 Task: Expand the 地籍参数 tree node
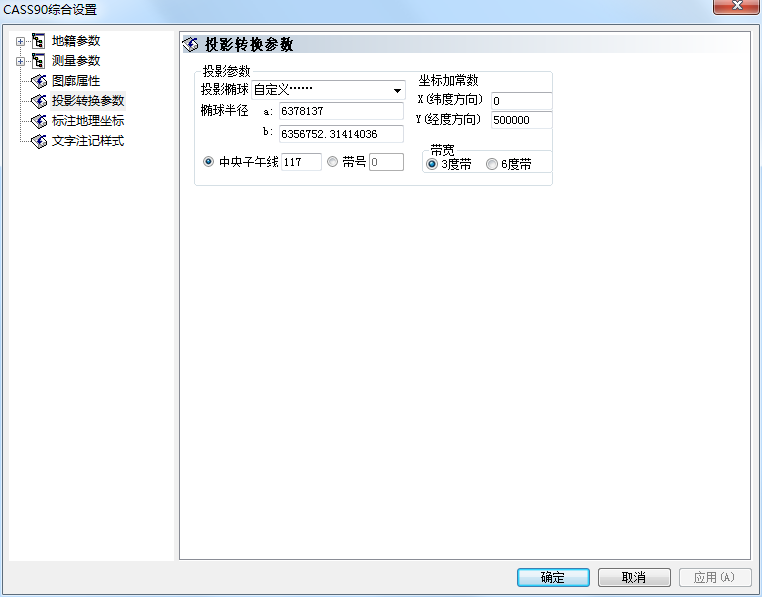pyautogui.click(x=20, y=41)
